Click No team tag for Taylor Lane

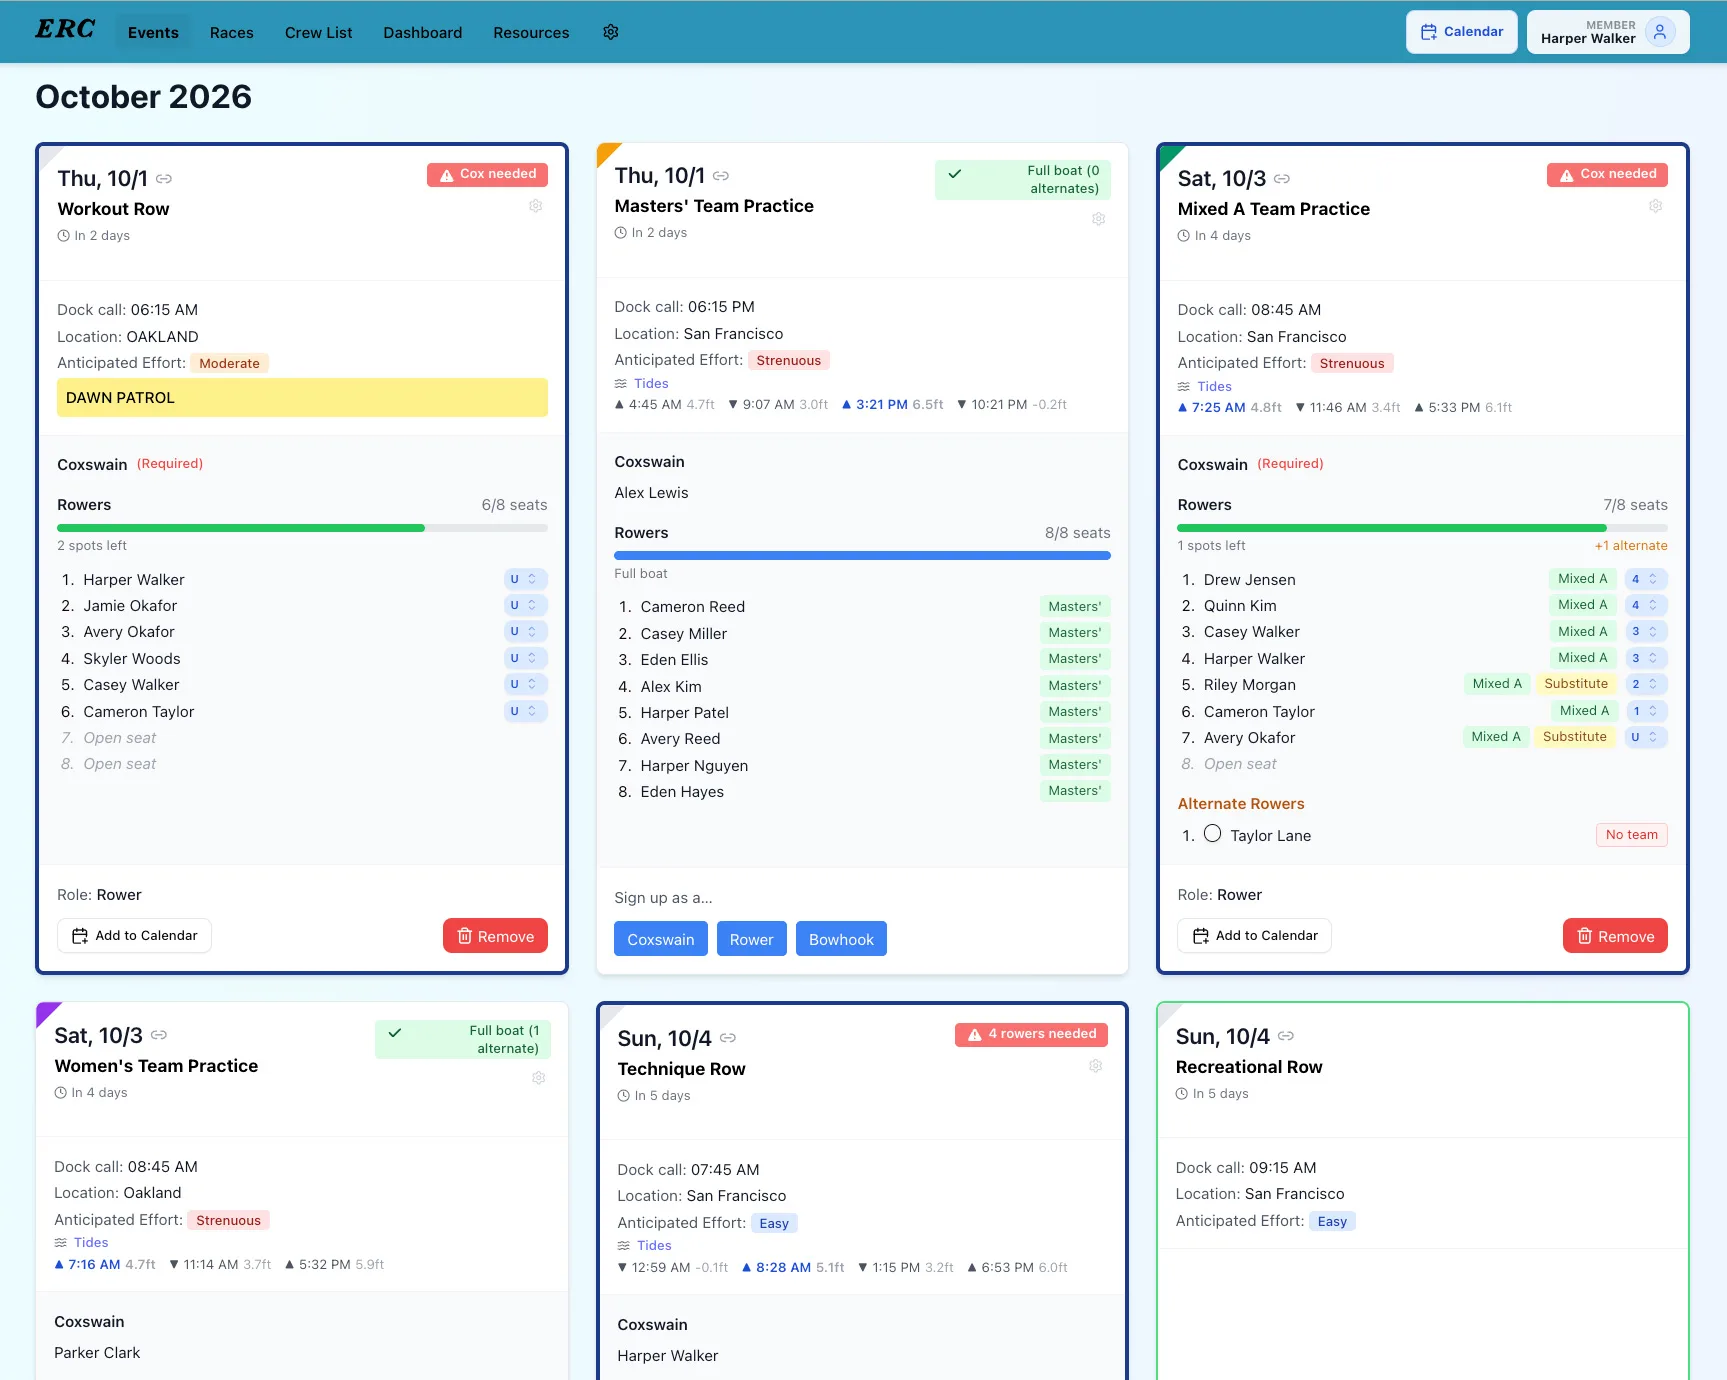pos(1631,835)
